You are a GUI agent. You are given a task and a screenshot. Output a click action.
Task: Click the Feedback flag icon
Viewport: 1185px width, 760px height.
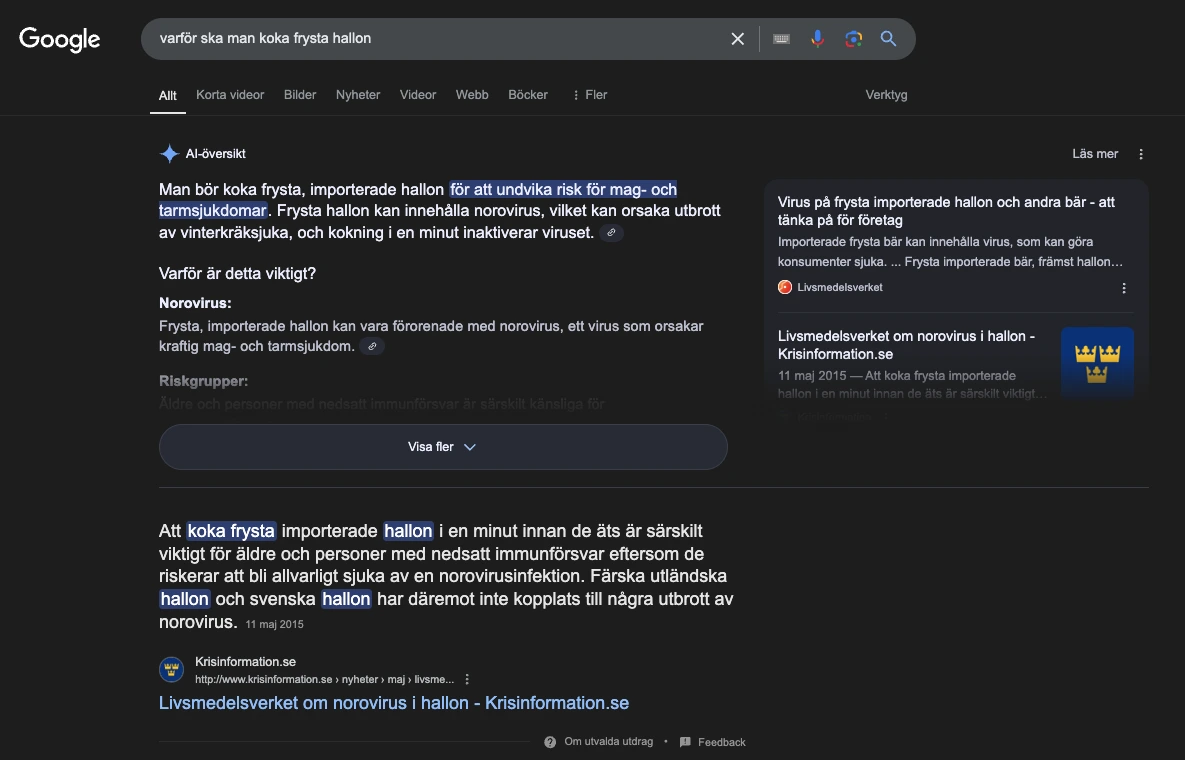pyautogui.click(x=684, y=742)
